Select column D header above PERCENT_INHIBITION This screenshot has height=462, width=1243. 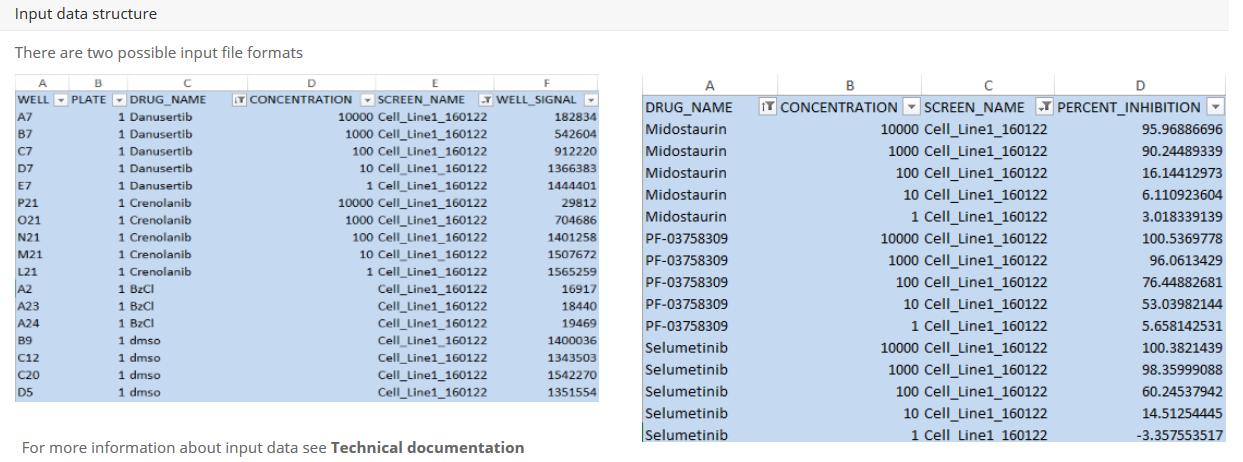(1140, 86)
